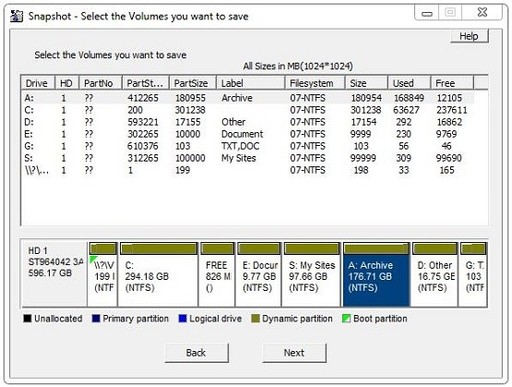Click the 301238 PartSize value
512x387 pixels.
[190, 110]
